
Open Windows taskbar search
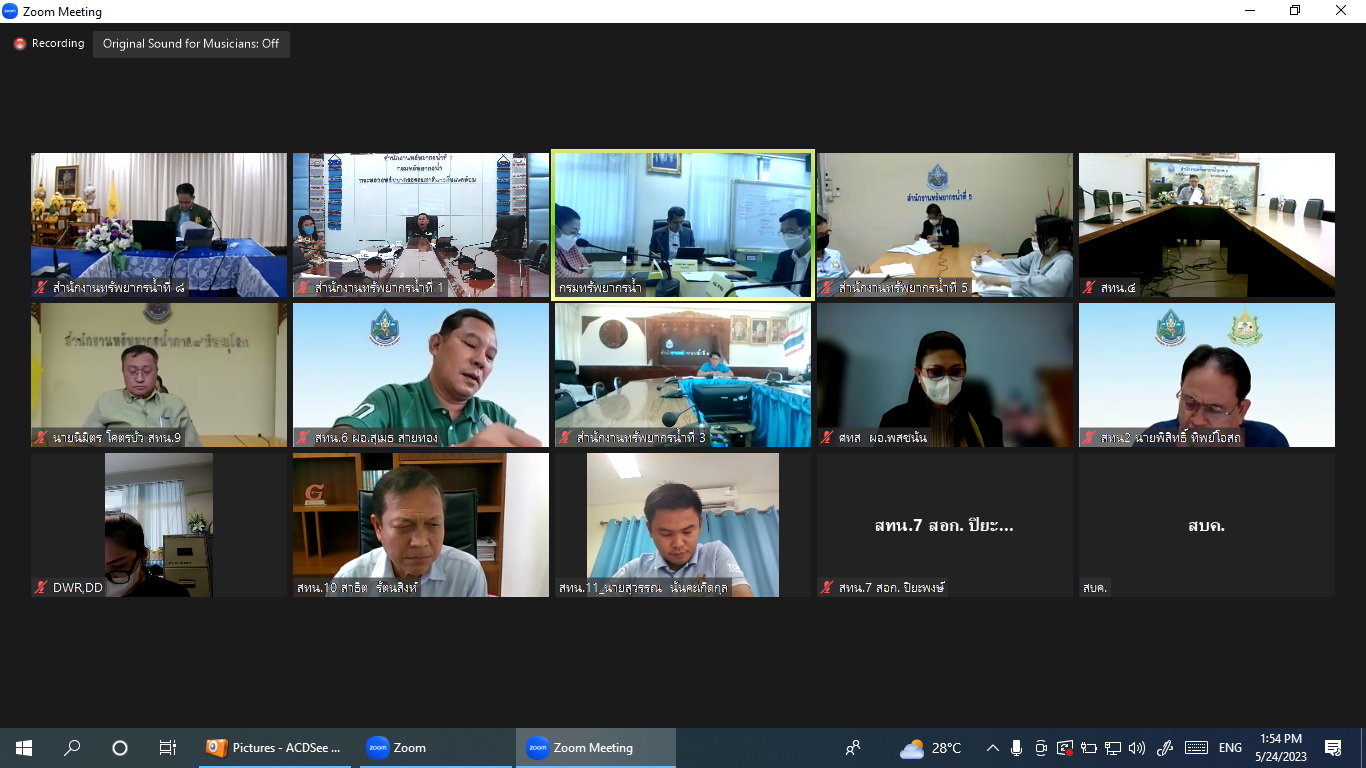(x=72, y=748)
